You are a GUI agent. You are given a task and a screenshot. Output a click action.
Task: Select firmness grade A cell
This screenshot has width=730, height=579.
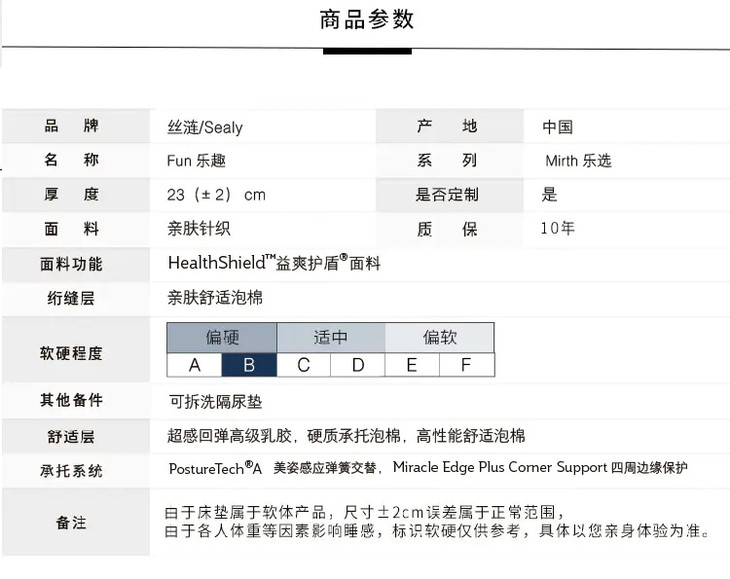pyautogui.click(x=194, y=365)
